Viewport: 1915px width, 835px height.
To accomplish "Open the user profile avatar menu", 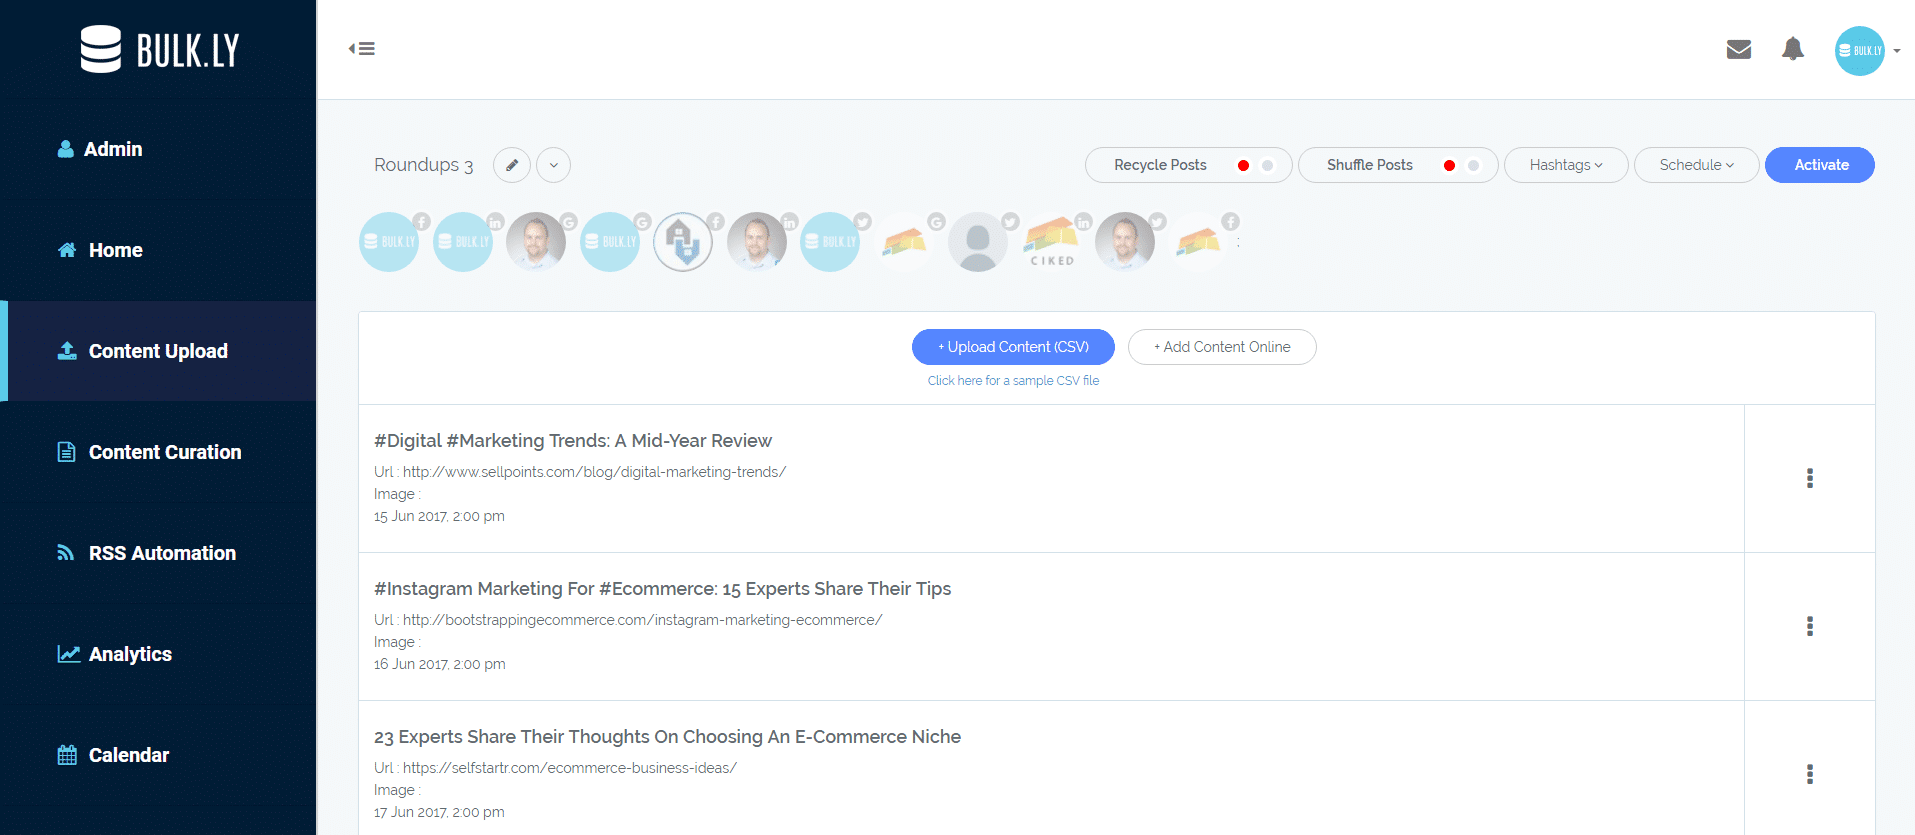I will tap(1865, 51).
